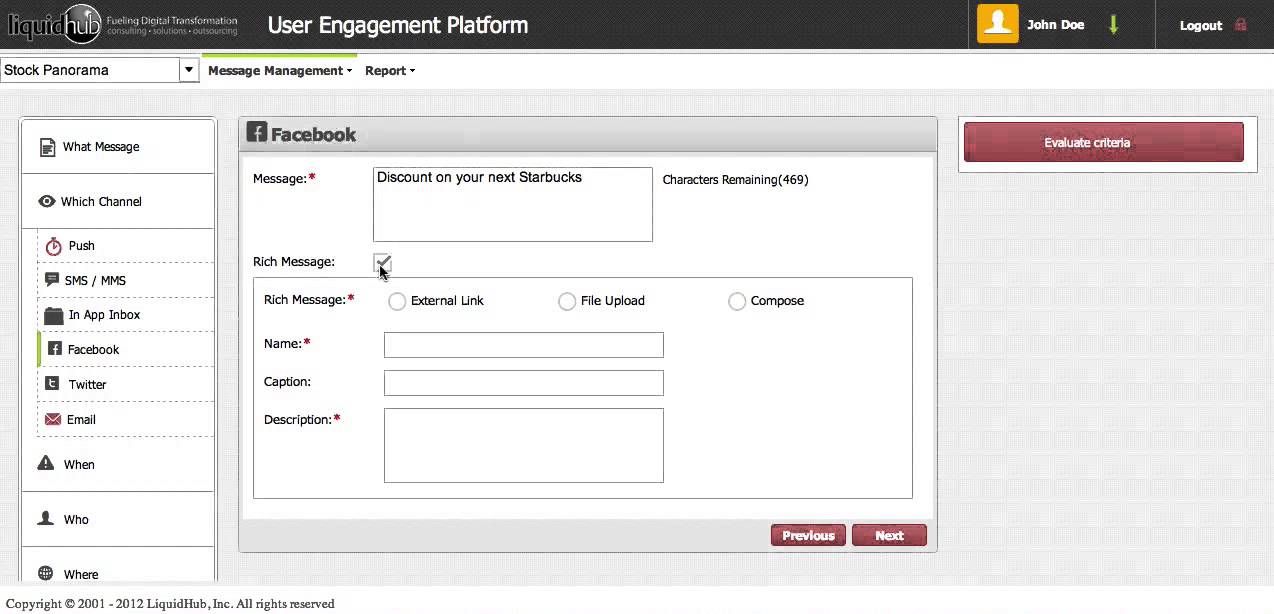1274x614 pixels.
Task: Select the SMS / MMS speech bubble icon
Action: pyautogui.click(x=53, y=280)
